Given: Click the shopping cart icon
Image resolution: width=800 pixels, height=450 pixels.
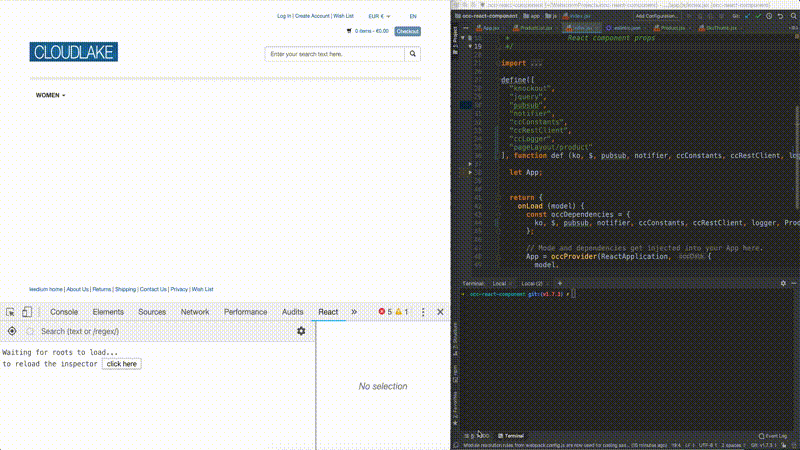Looking at the screenshot, I should 349,31.
